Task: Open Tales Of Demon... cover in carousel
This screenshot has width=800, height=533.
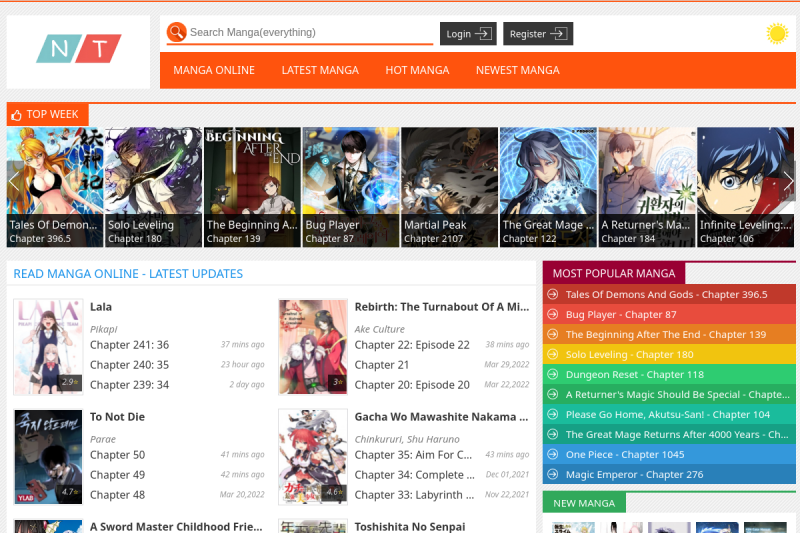Action: coord(55,187)
